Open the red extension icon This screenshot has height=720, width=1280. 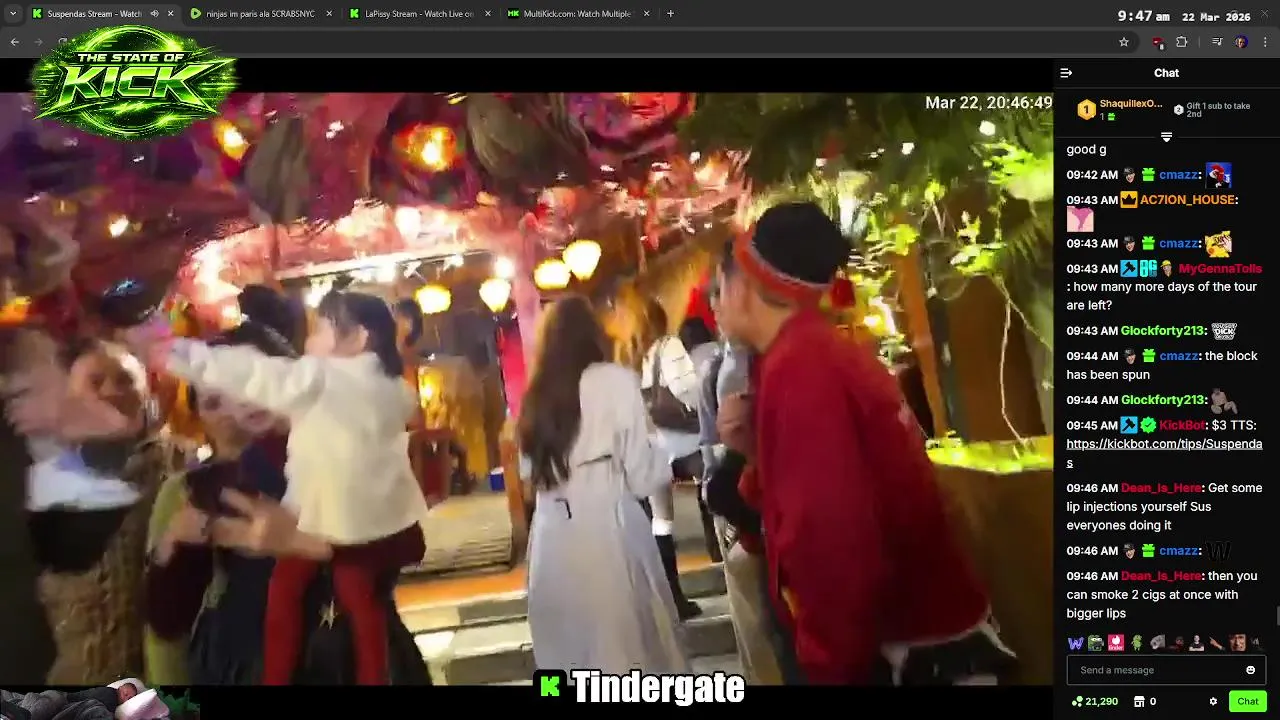tap(1158, 42)
